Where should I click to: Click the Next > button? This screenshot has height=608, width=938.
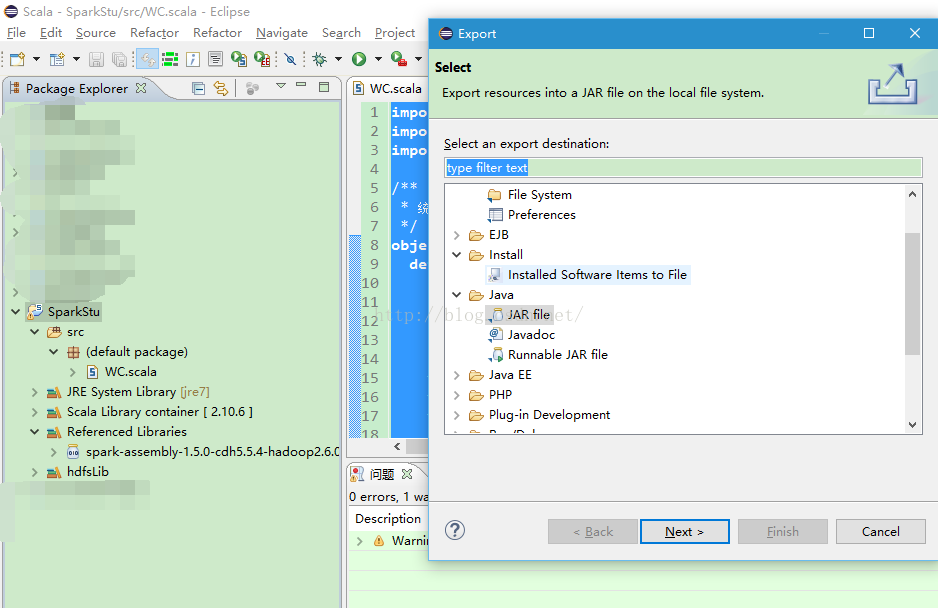[684, 531]
